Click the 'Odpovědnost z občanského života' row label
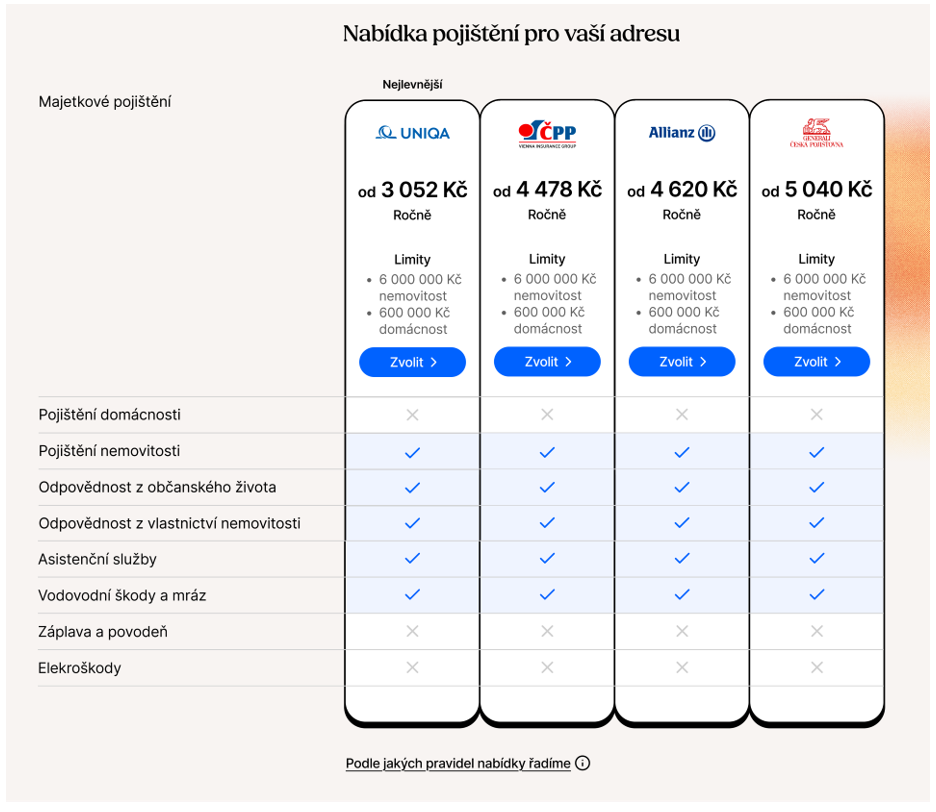The width and height of the screenshot is (936, 812). (157, 488)
